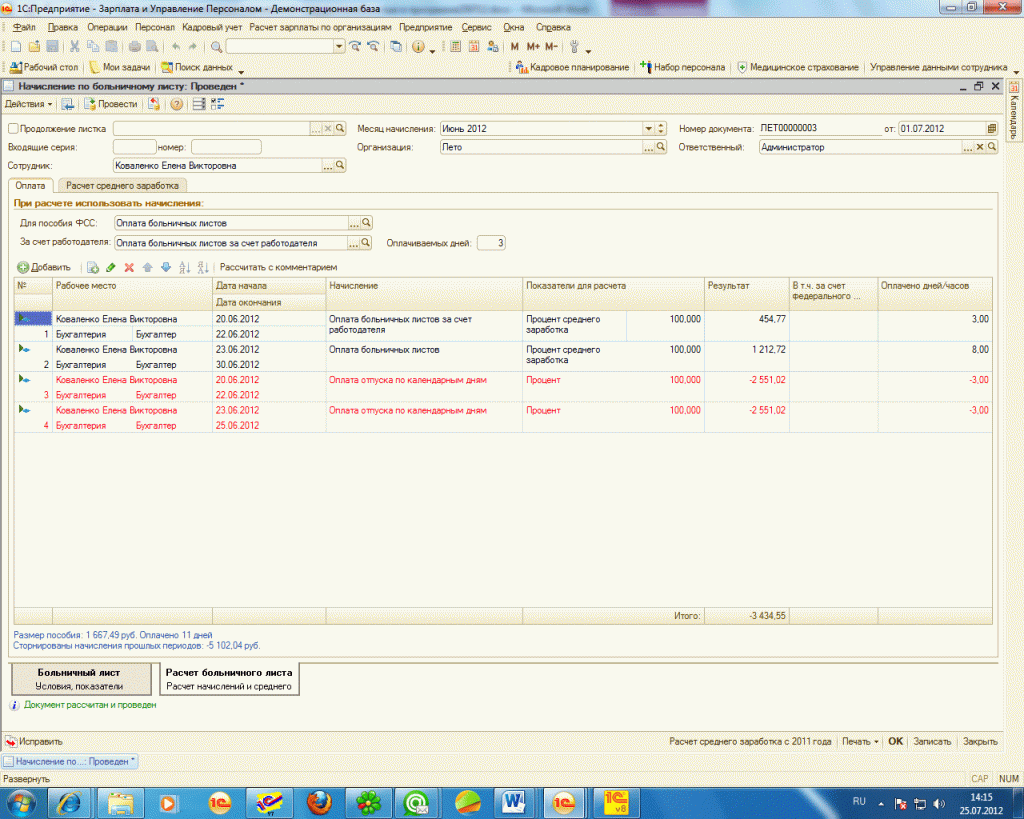Screen dimensions: 1024x819
Task: Click the Оплачиваемых дней input field
Action: click(x=491, y=242)
